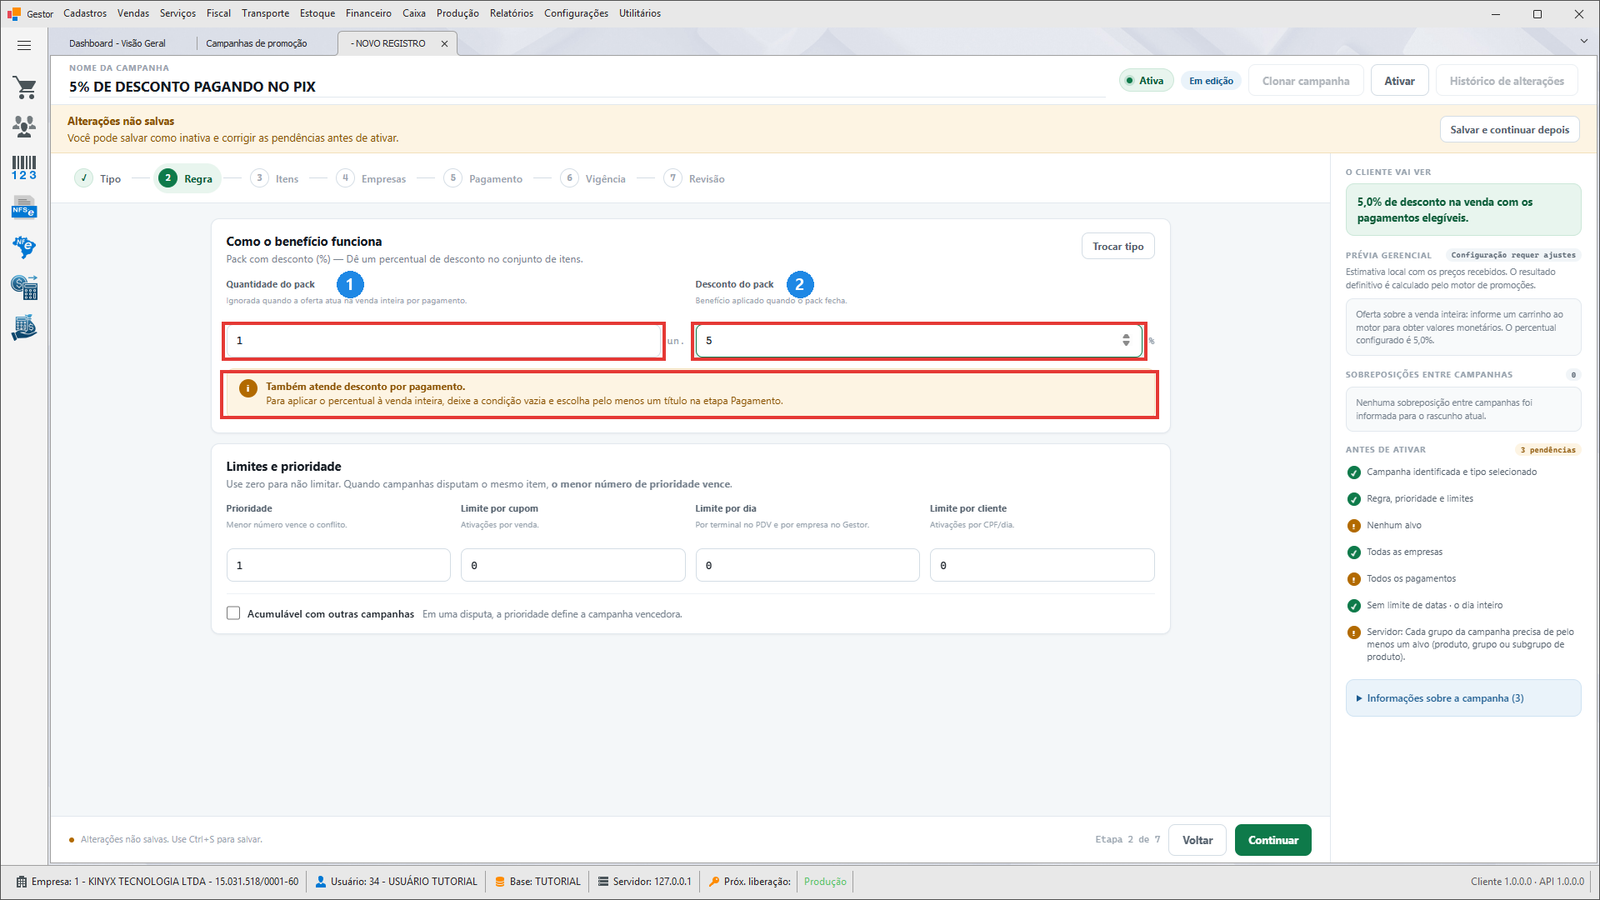1600x900 pixels.
Task: Open the Relatórios menu
Action: coord(511,13)
